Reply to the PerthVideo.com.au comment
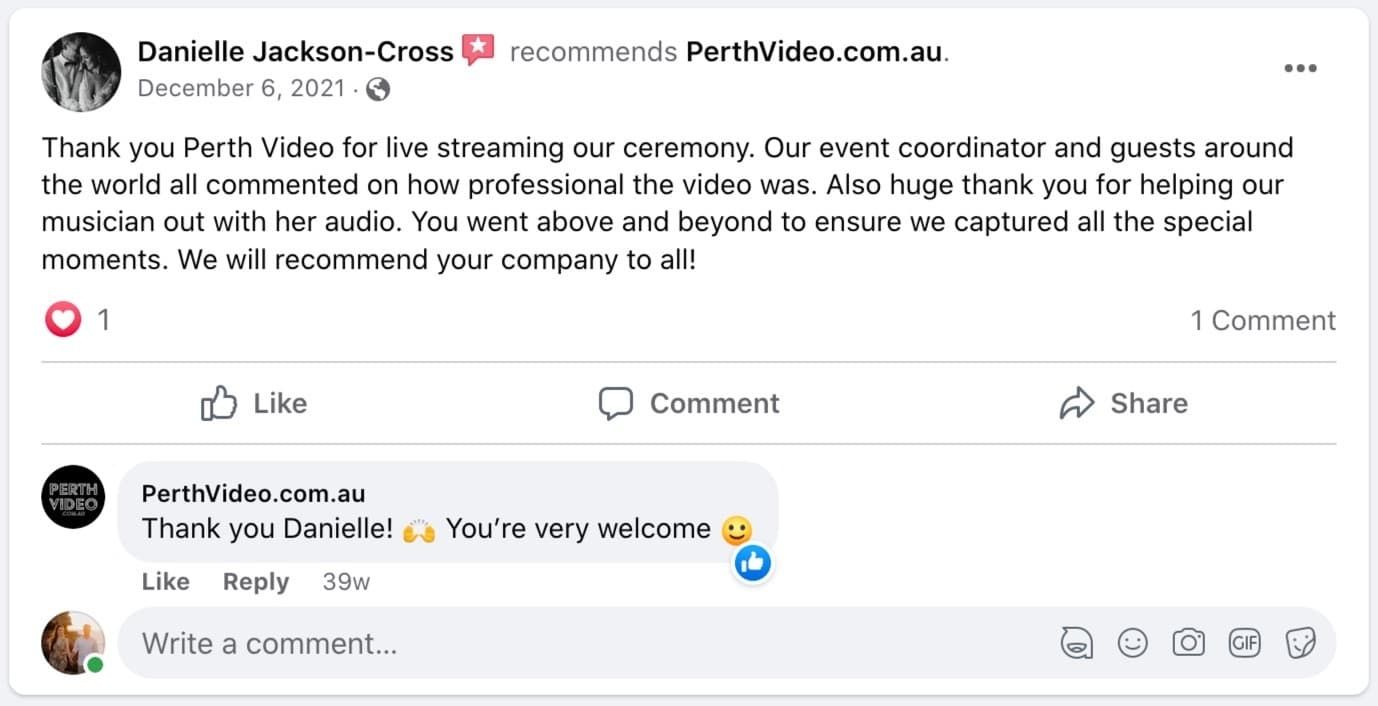Screen dimensions: 1378x706 click(255, 582)
